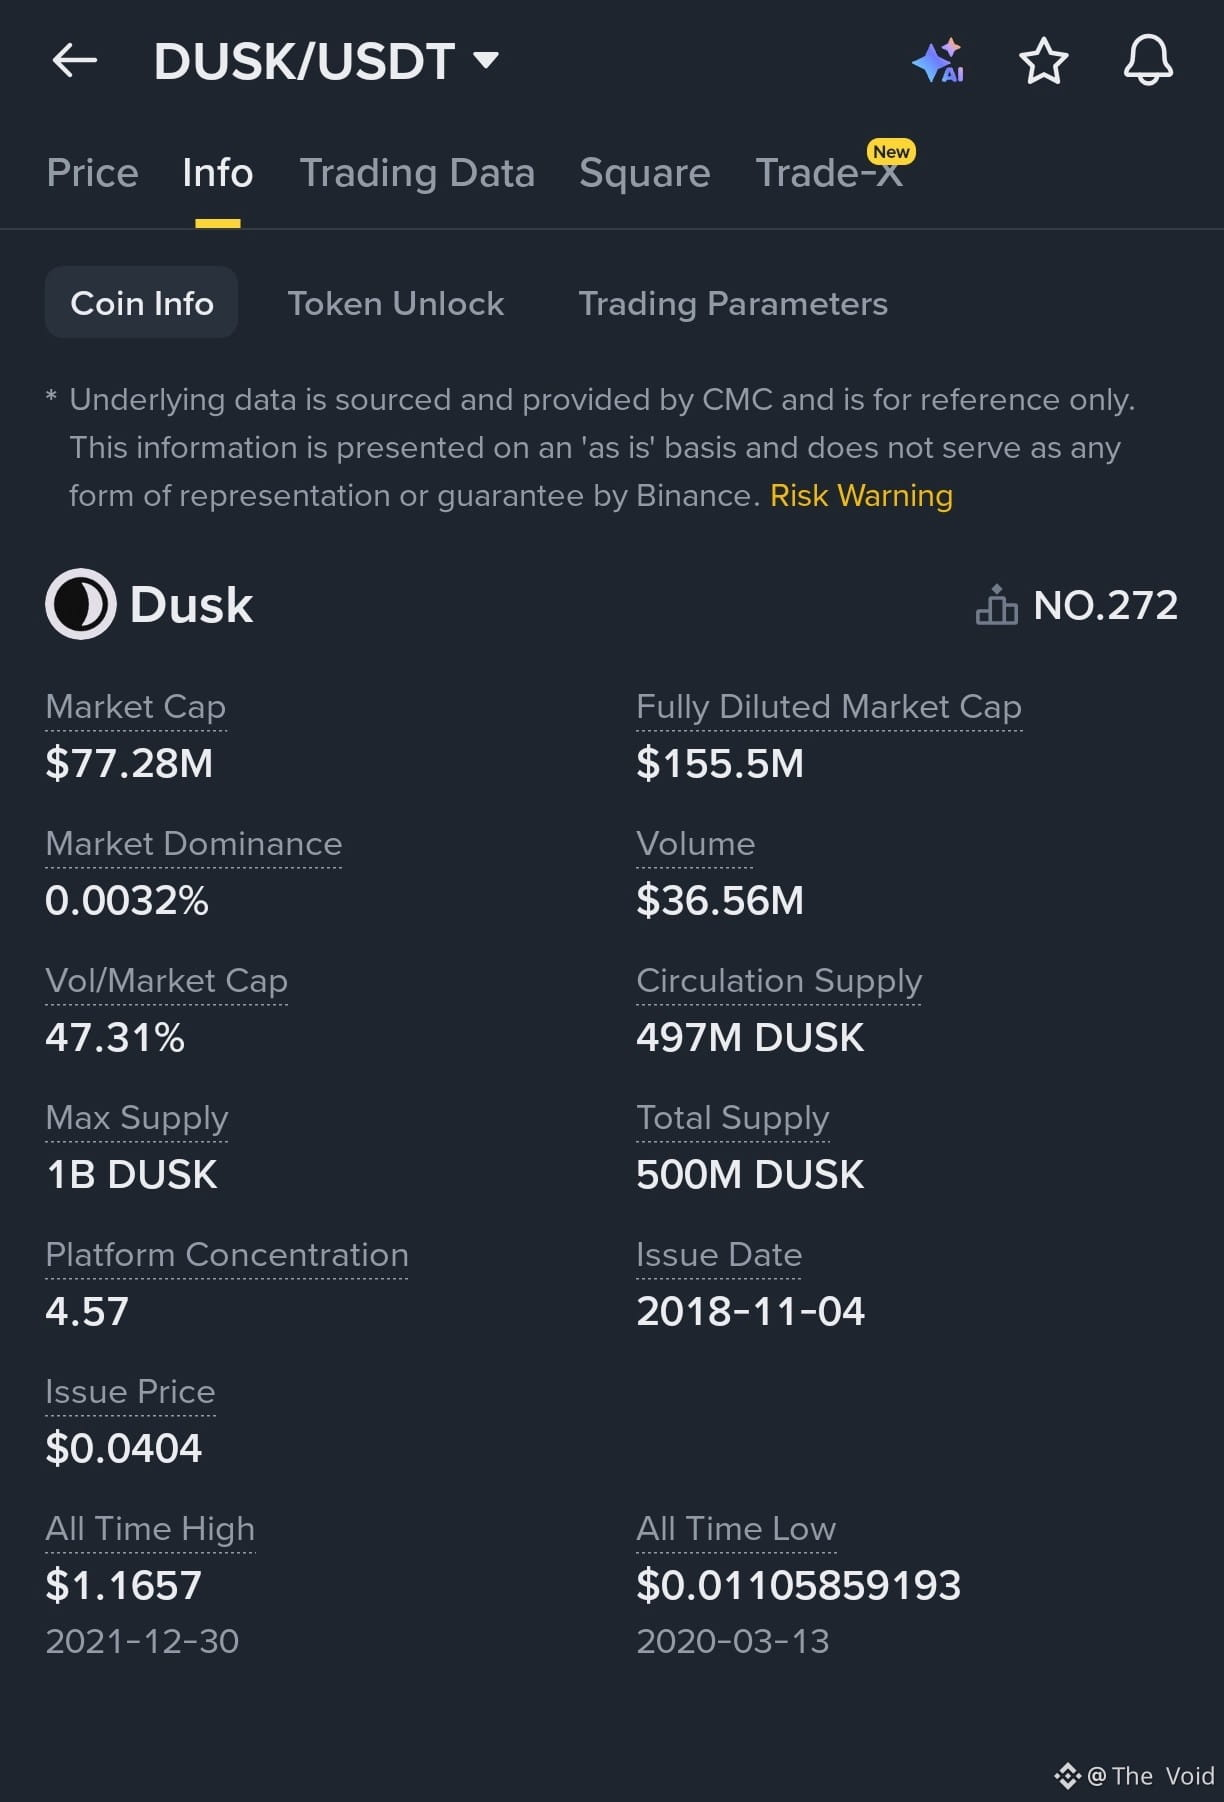
Task: Open the AI assistant sparkle icon
Action: point(938,61)
